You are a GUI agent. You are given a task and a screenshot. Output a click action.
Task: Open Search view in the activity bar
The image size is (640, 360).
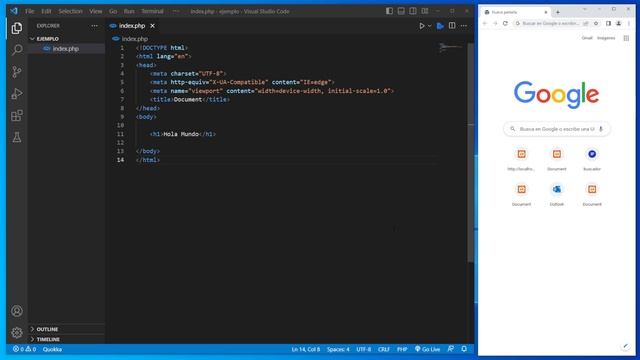coord(17,50)
